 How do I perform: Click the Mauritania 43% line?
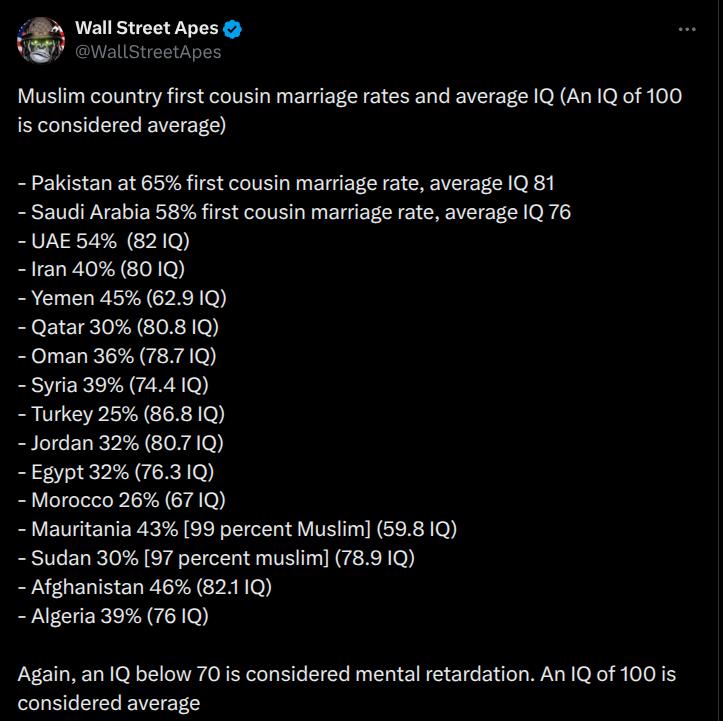[237, 529]
